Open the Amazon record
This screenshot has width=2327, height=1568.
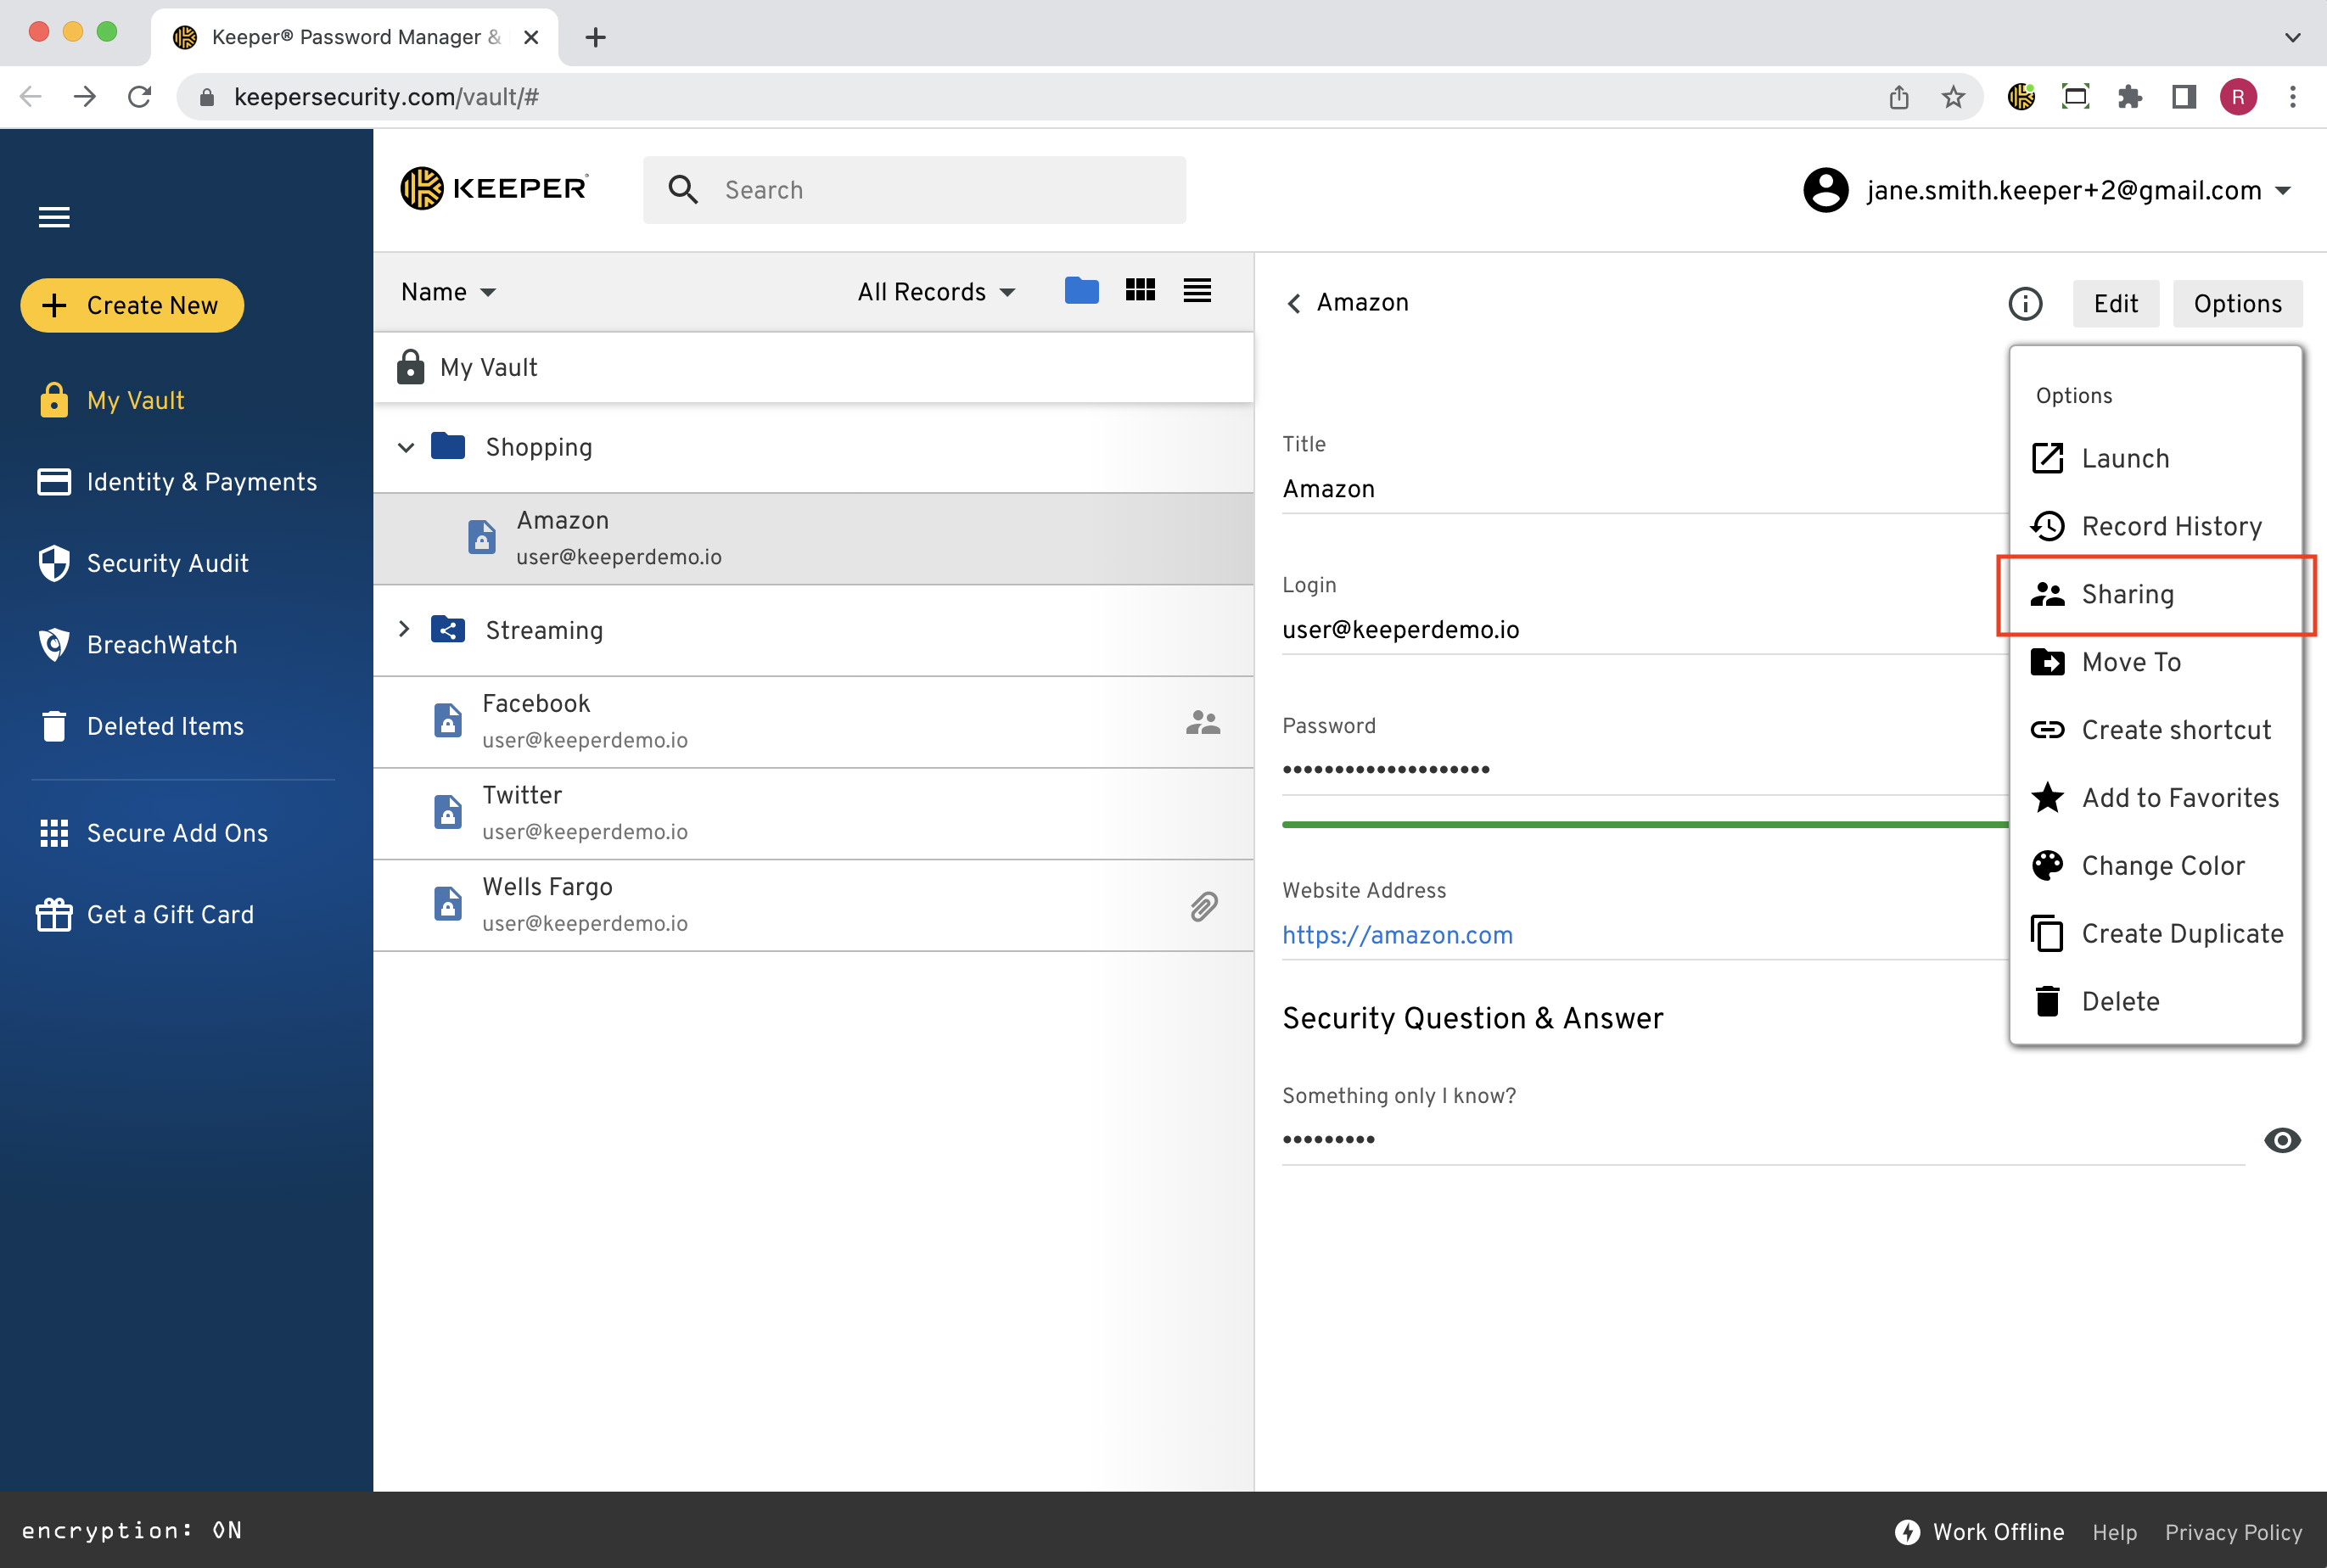[x=813, y=538]
